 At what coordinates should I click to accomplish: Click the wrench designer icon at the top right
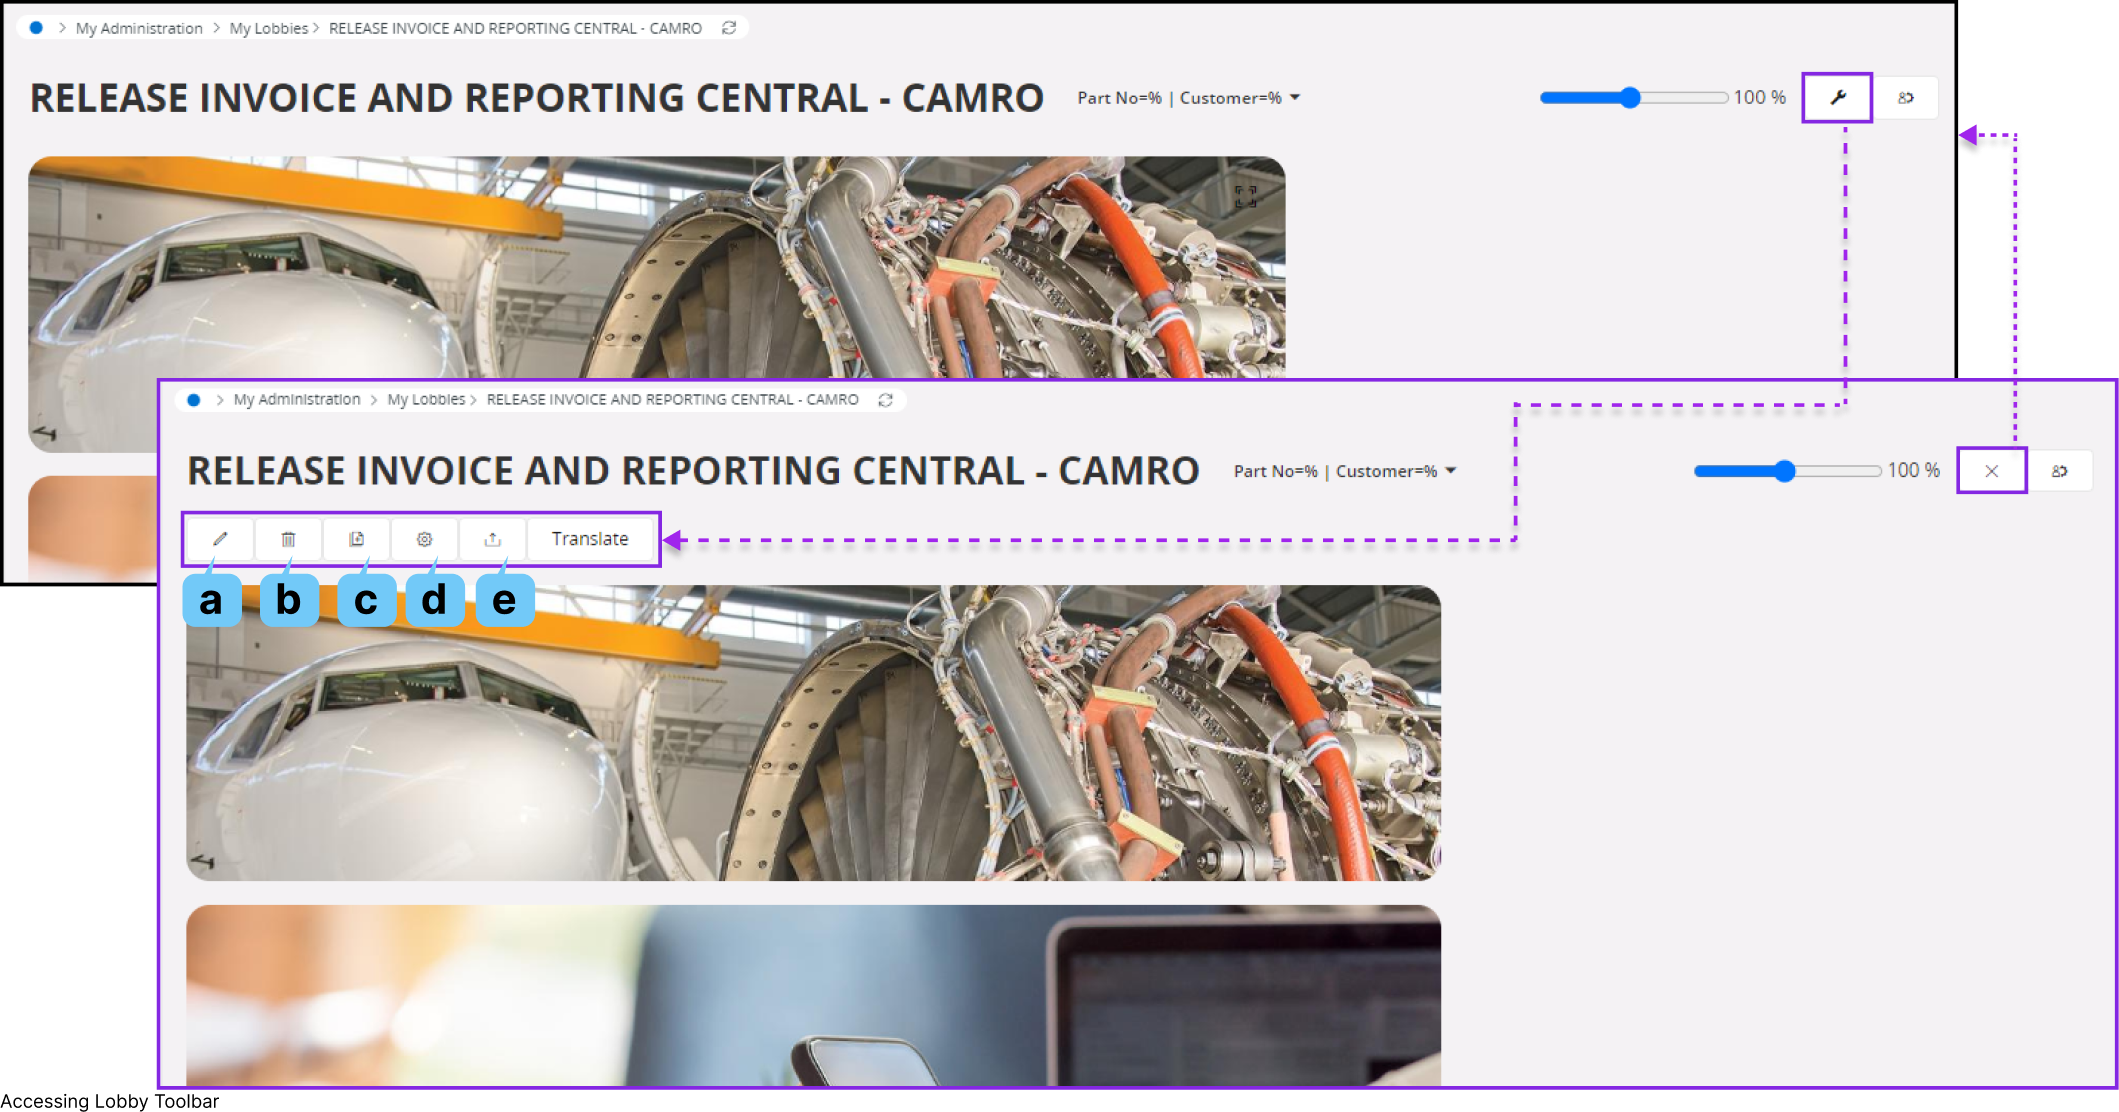click(x=1837, y=98)
